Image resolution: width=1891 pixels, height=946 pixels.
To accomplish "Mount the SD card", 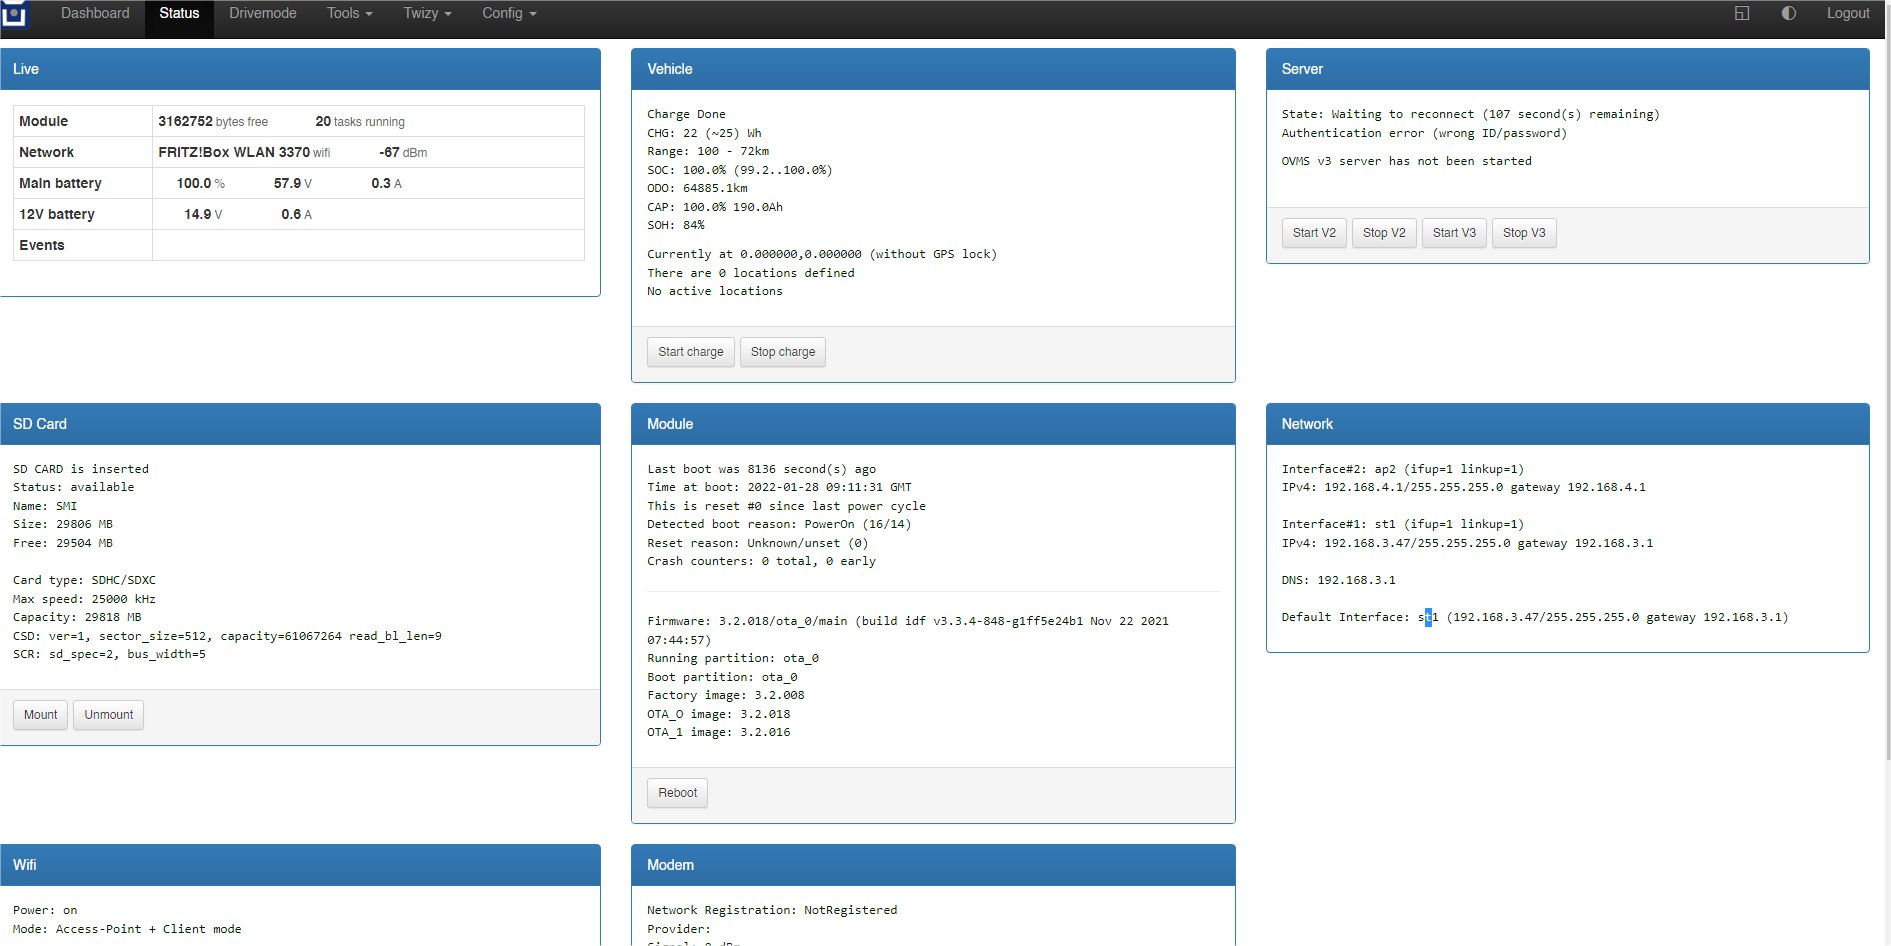I will [40, 715].
